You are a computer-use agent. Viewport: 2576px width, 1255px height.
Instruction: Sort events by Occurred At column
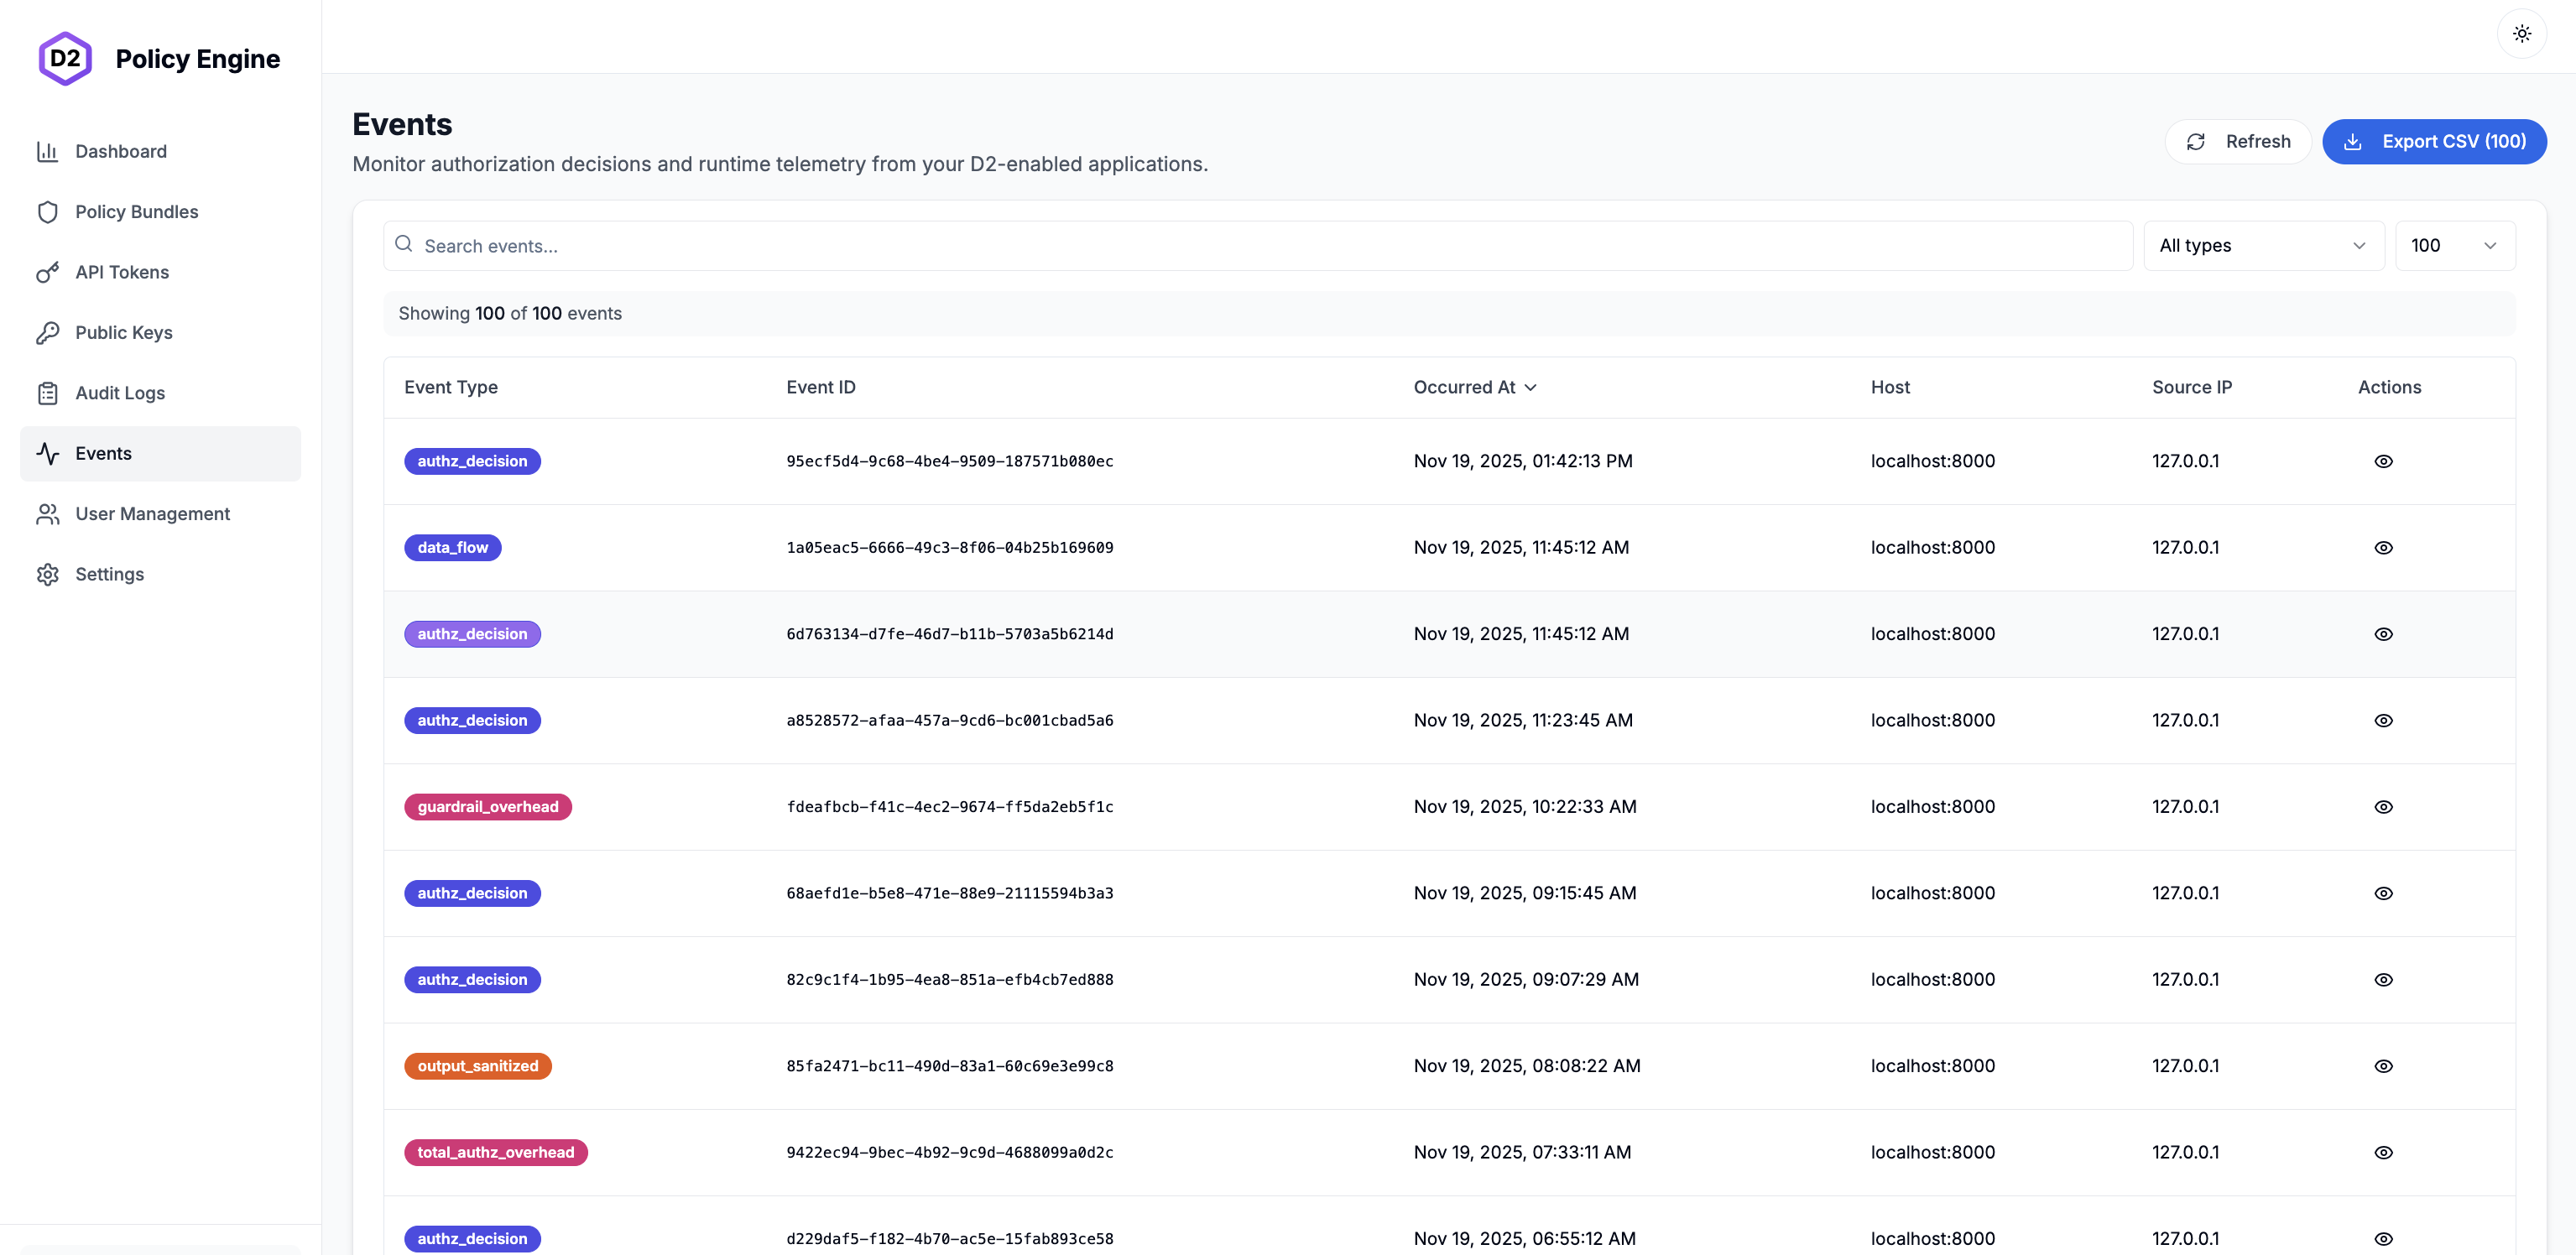(x=1475, y=387)
